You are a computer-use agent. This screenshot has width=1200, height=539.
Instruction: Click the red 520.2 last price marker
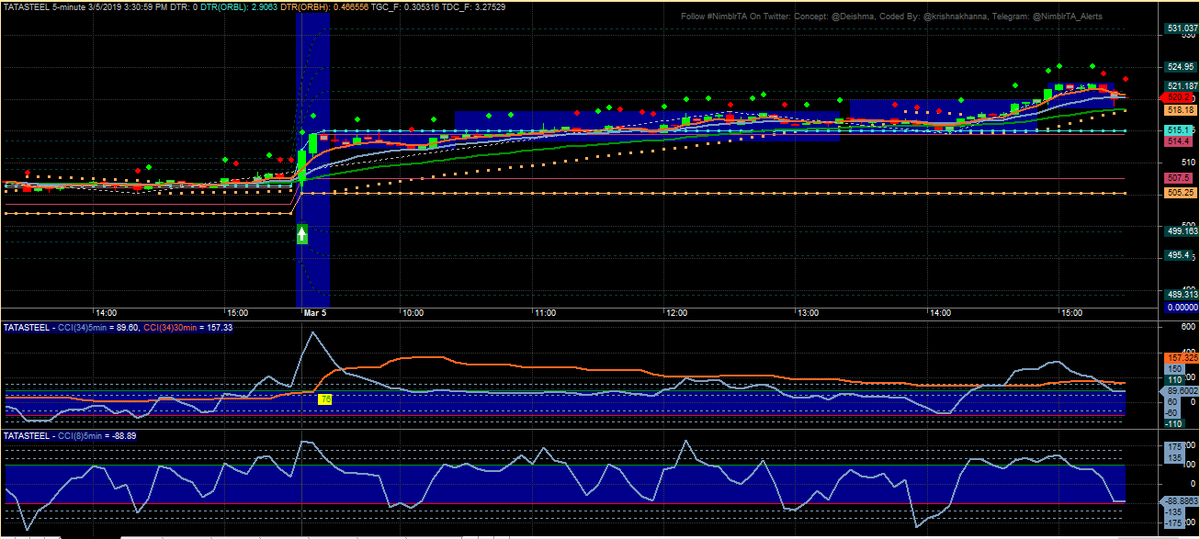pos(1178,97)
